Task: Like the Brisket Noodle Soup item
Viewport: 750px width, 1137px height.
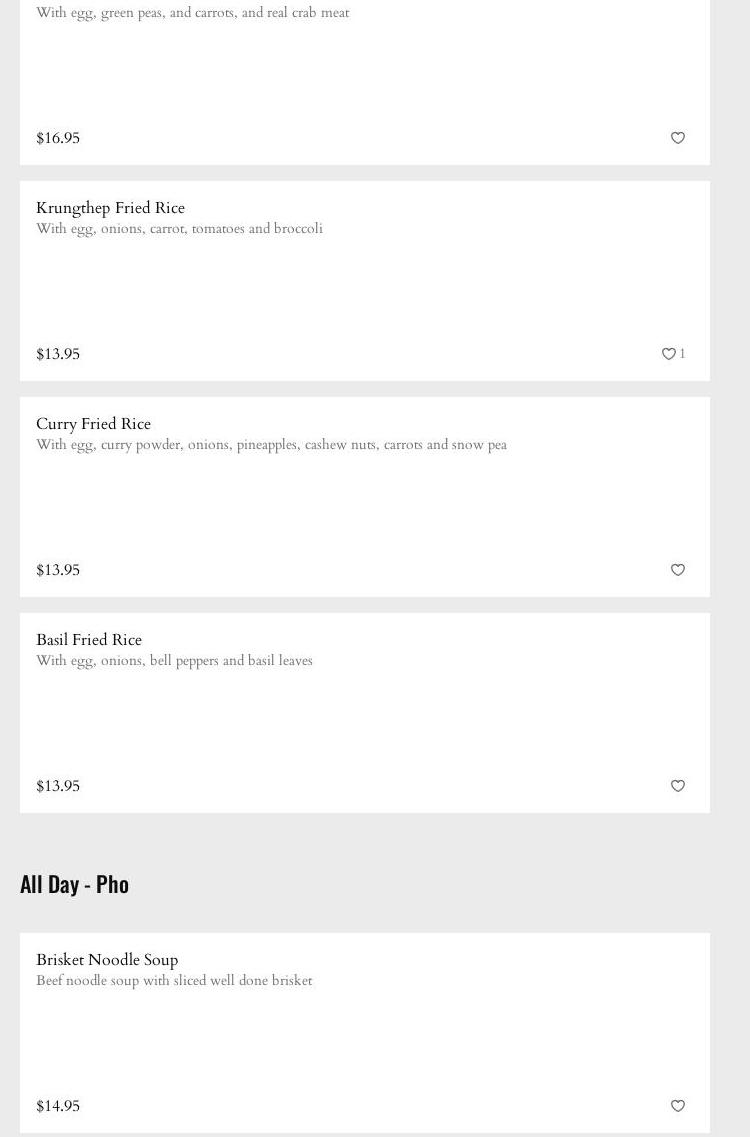Action: (677, 1106)
